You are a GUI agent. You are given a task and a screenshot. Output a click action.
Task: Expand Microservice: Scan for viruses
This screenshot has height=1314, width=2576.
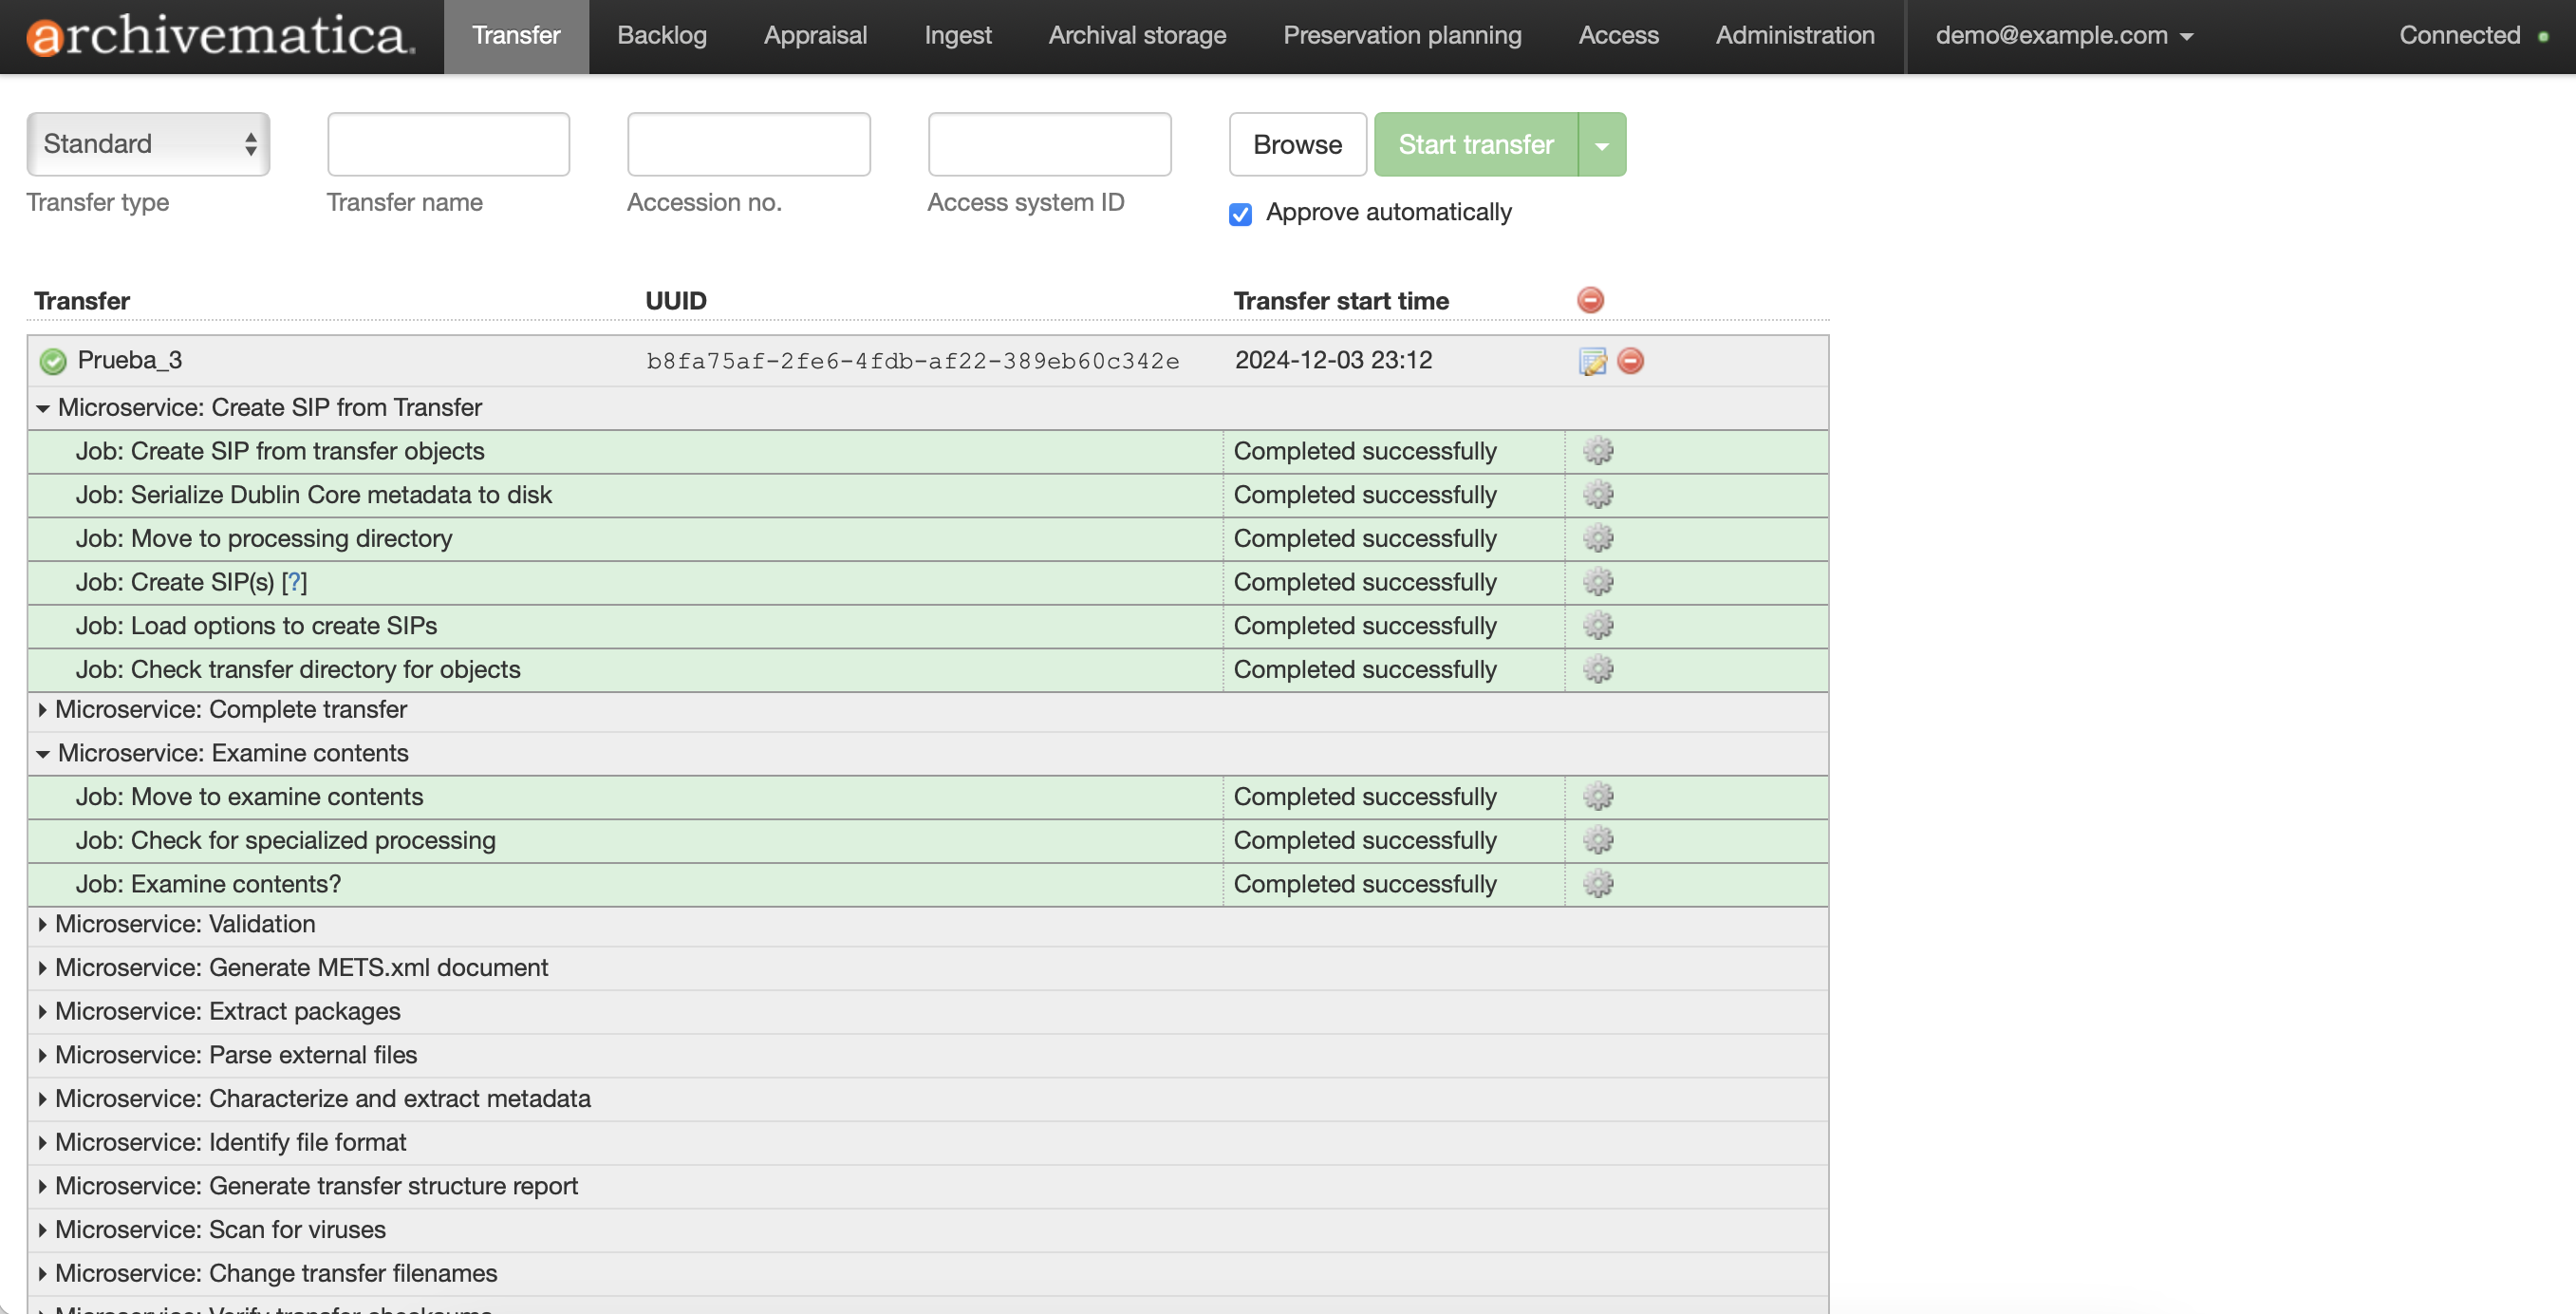click(43, 1229)
